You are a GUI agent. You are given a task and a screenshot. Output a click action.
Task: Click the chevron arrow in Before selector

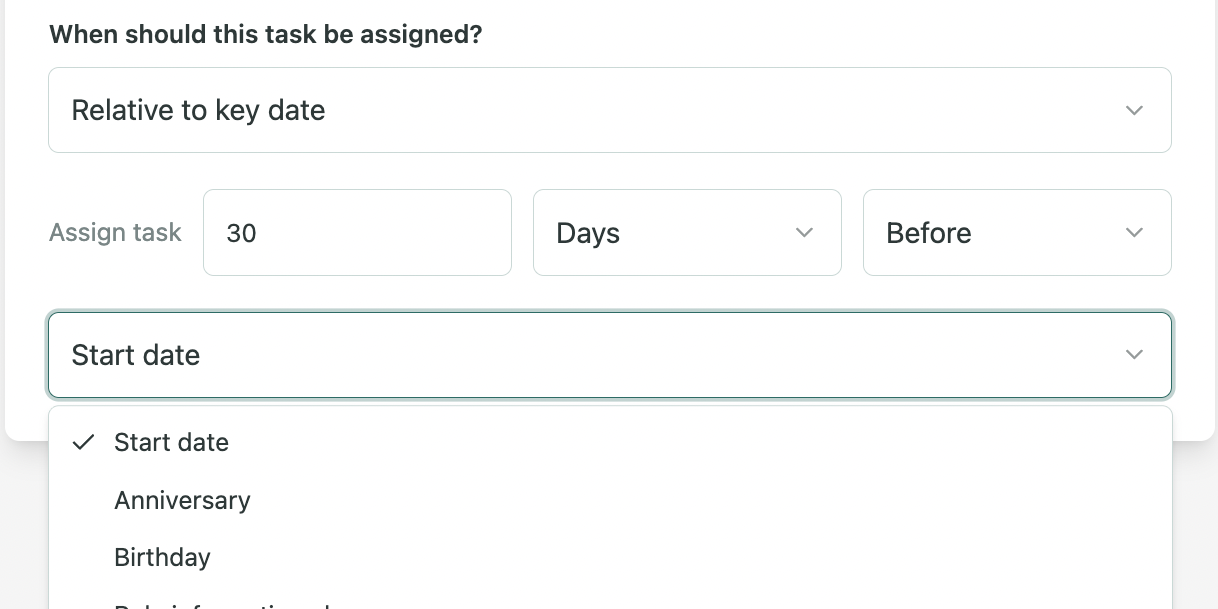coord(1134,233)
